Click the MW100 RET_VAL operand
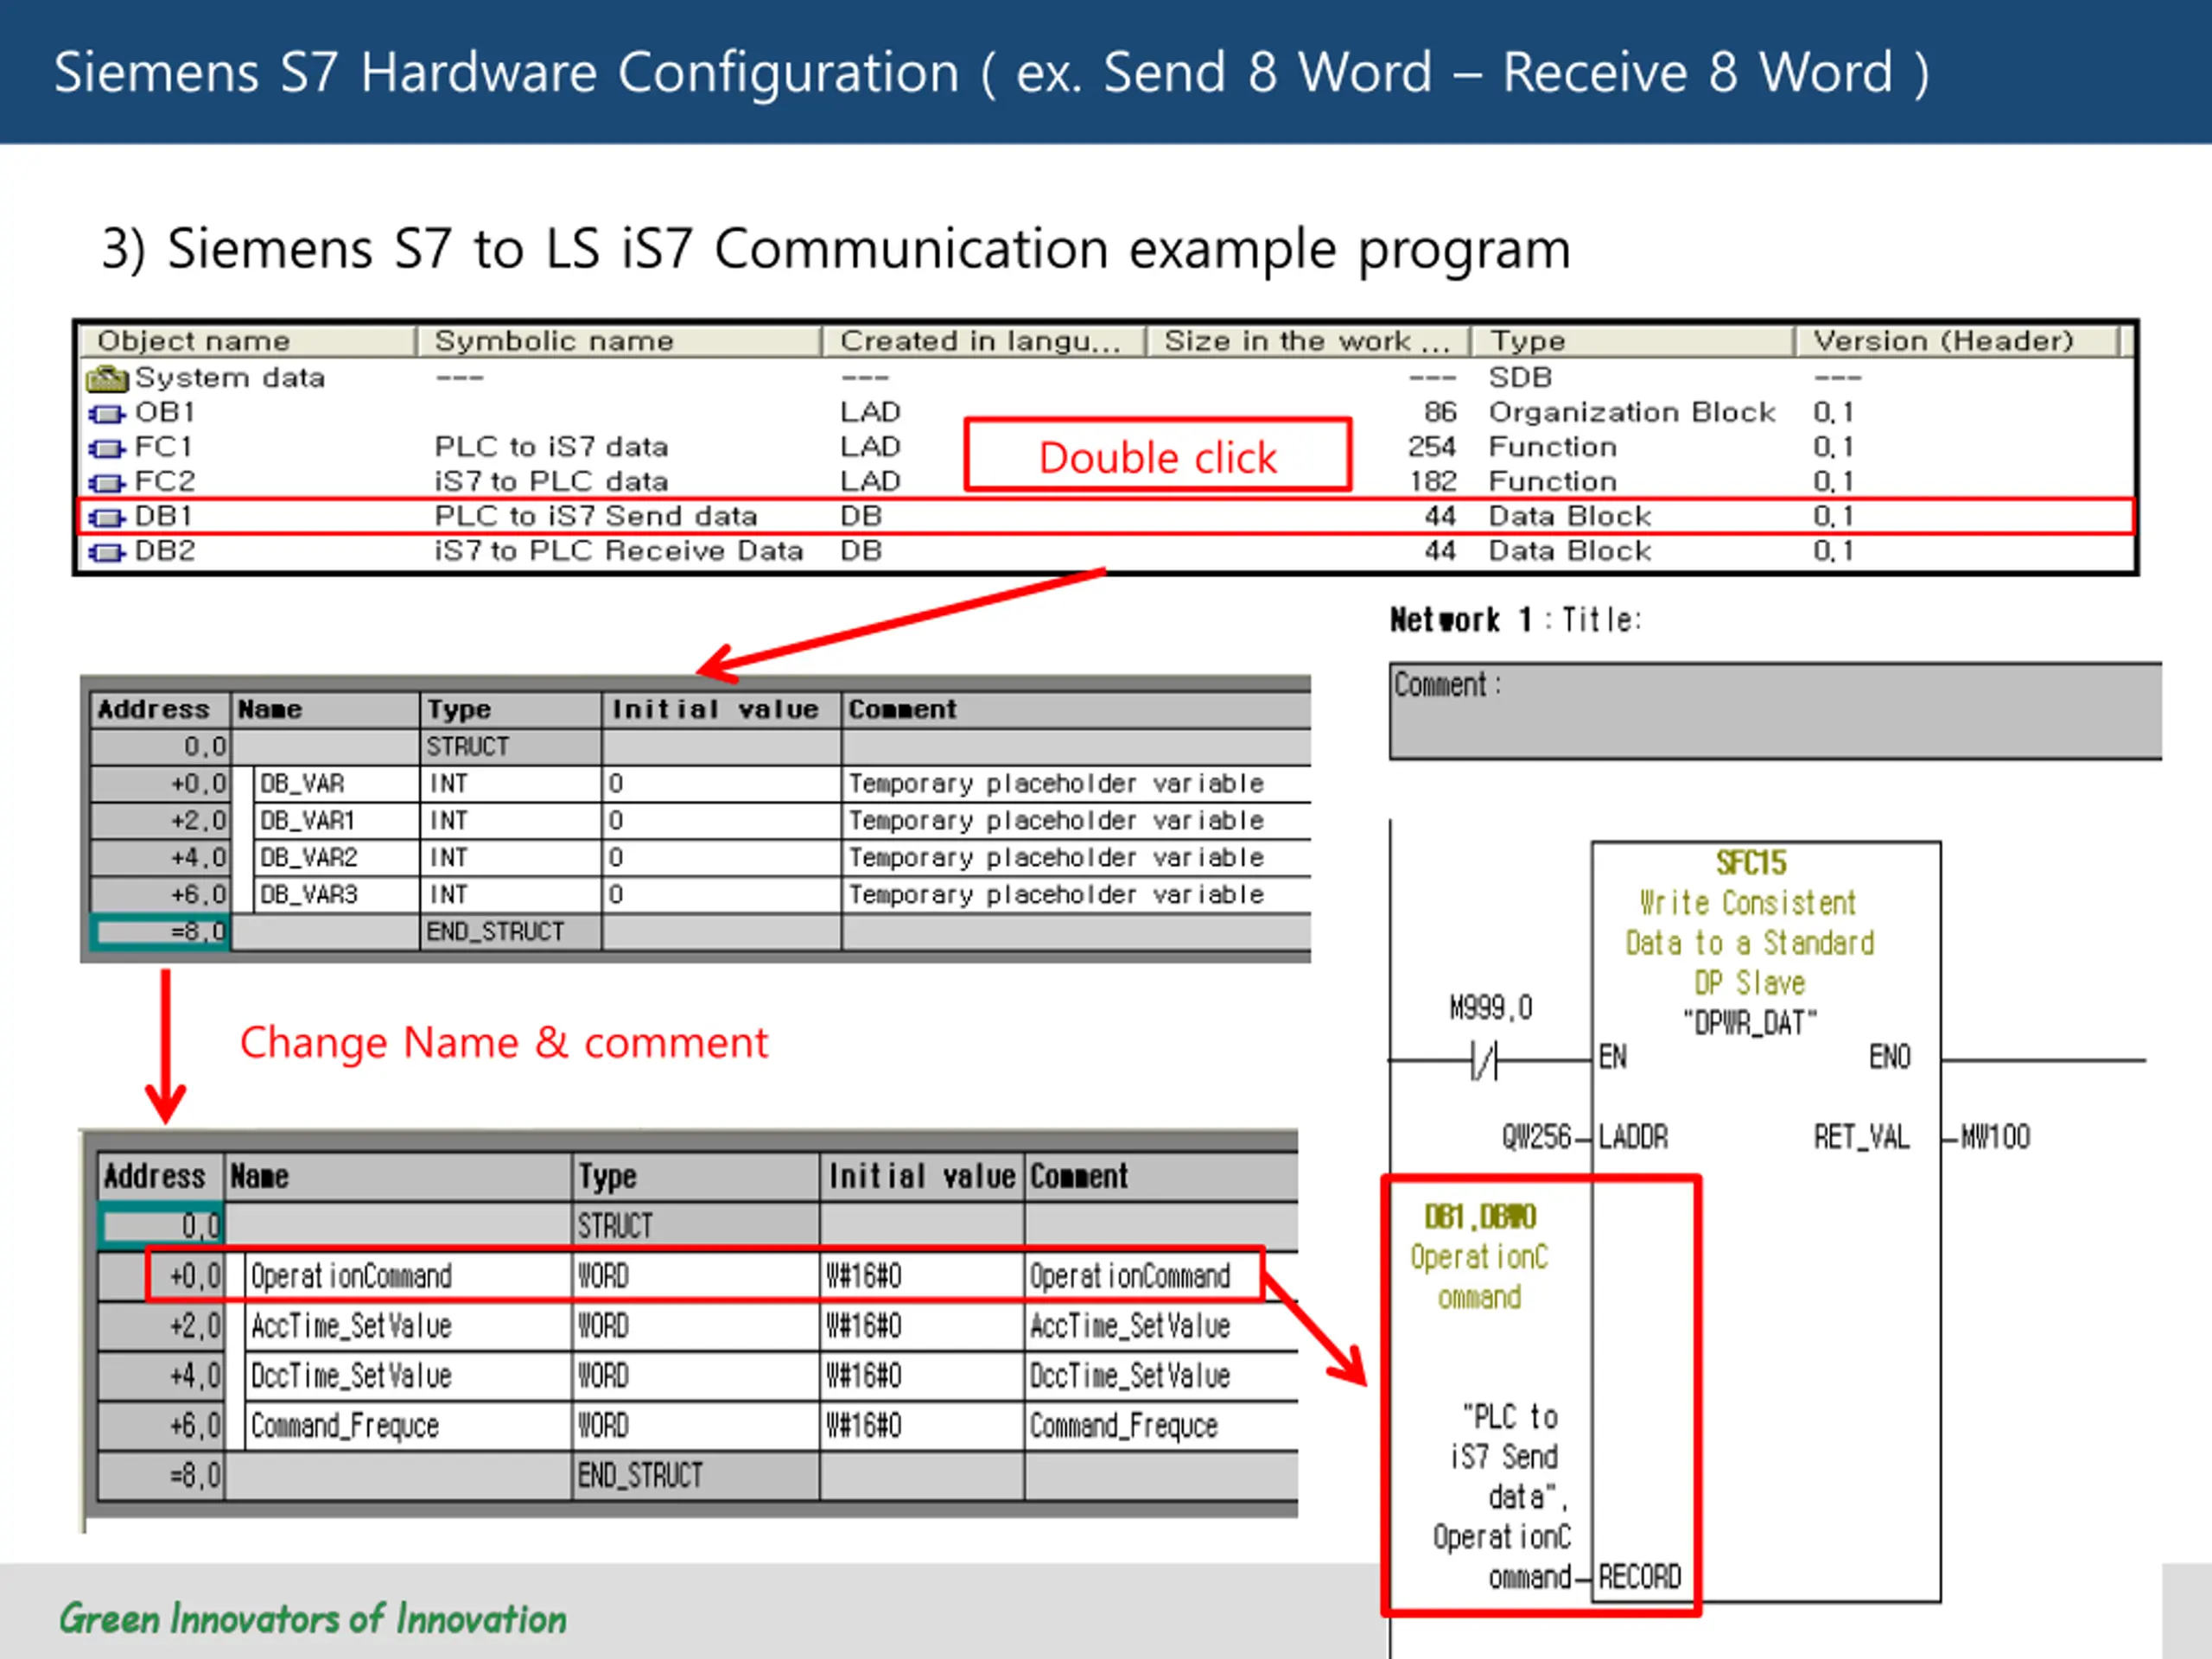 tap(1995, 1137)
